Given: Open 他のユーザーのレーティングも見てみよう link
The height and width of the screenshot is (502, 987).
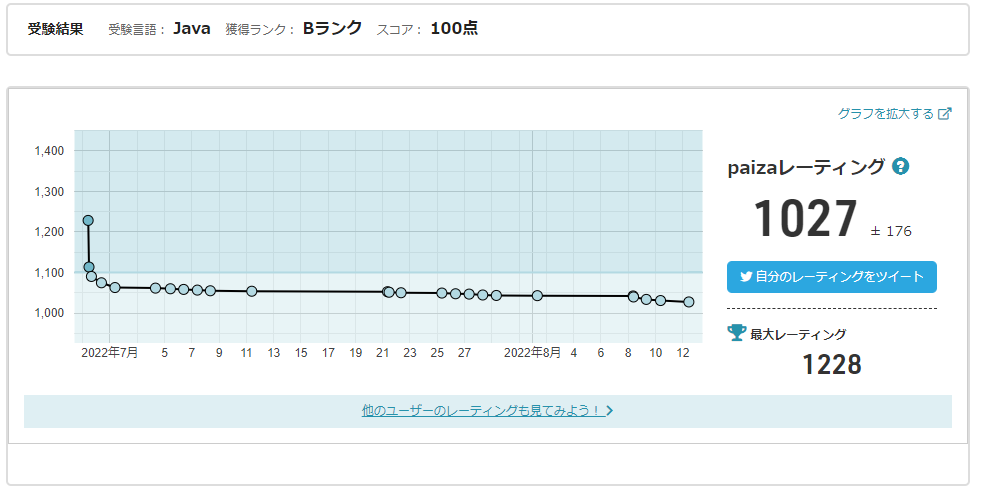Looking at the screenshot, I should 481,410.
